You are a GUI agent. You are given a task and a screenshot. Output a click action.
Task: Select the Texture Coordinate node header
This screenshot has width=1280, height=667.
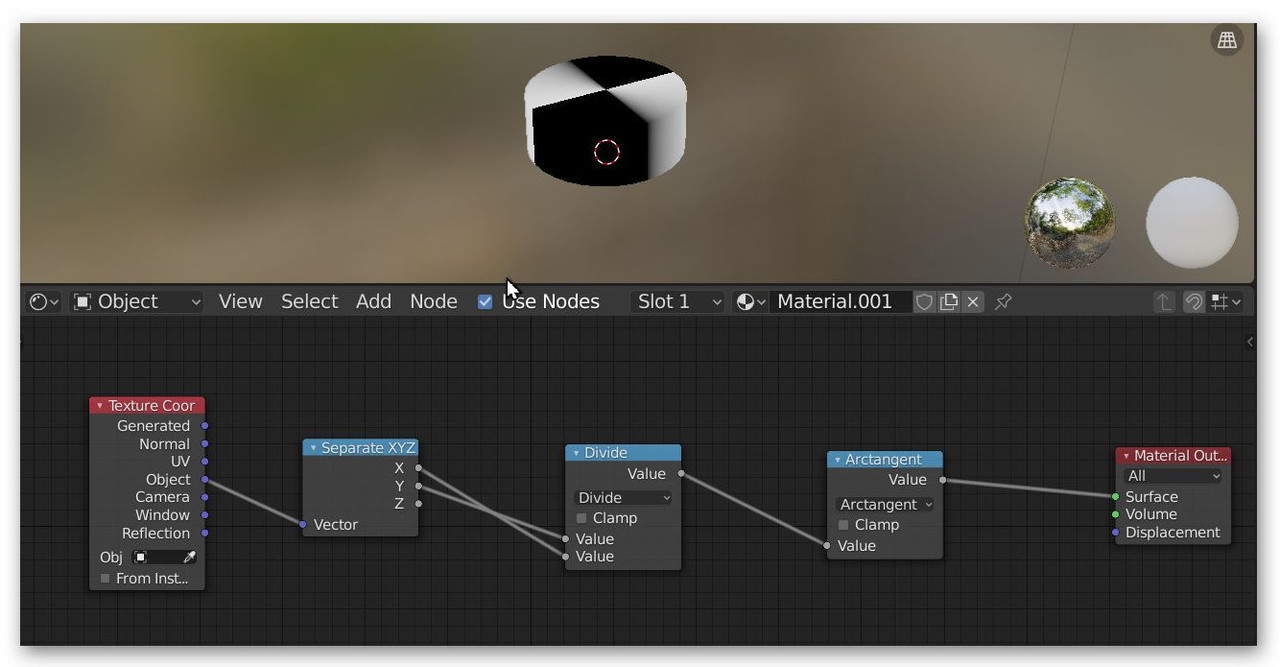[147, 405]
